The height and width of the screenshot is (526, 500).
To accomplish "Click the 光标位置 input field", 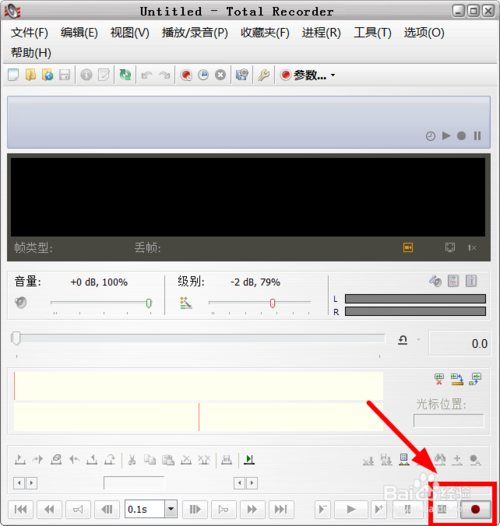I will pos(449,420).
